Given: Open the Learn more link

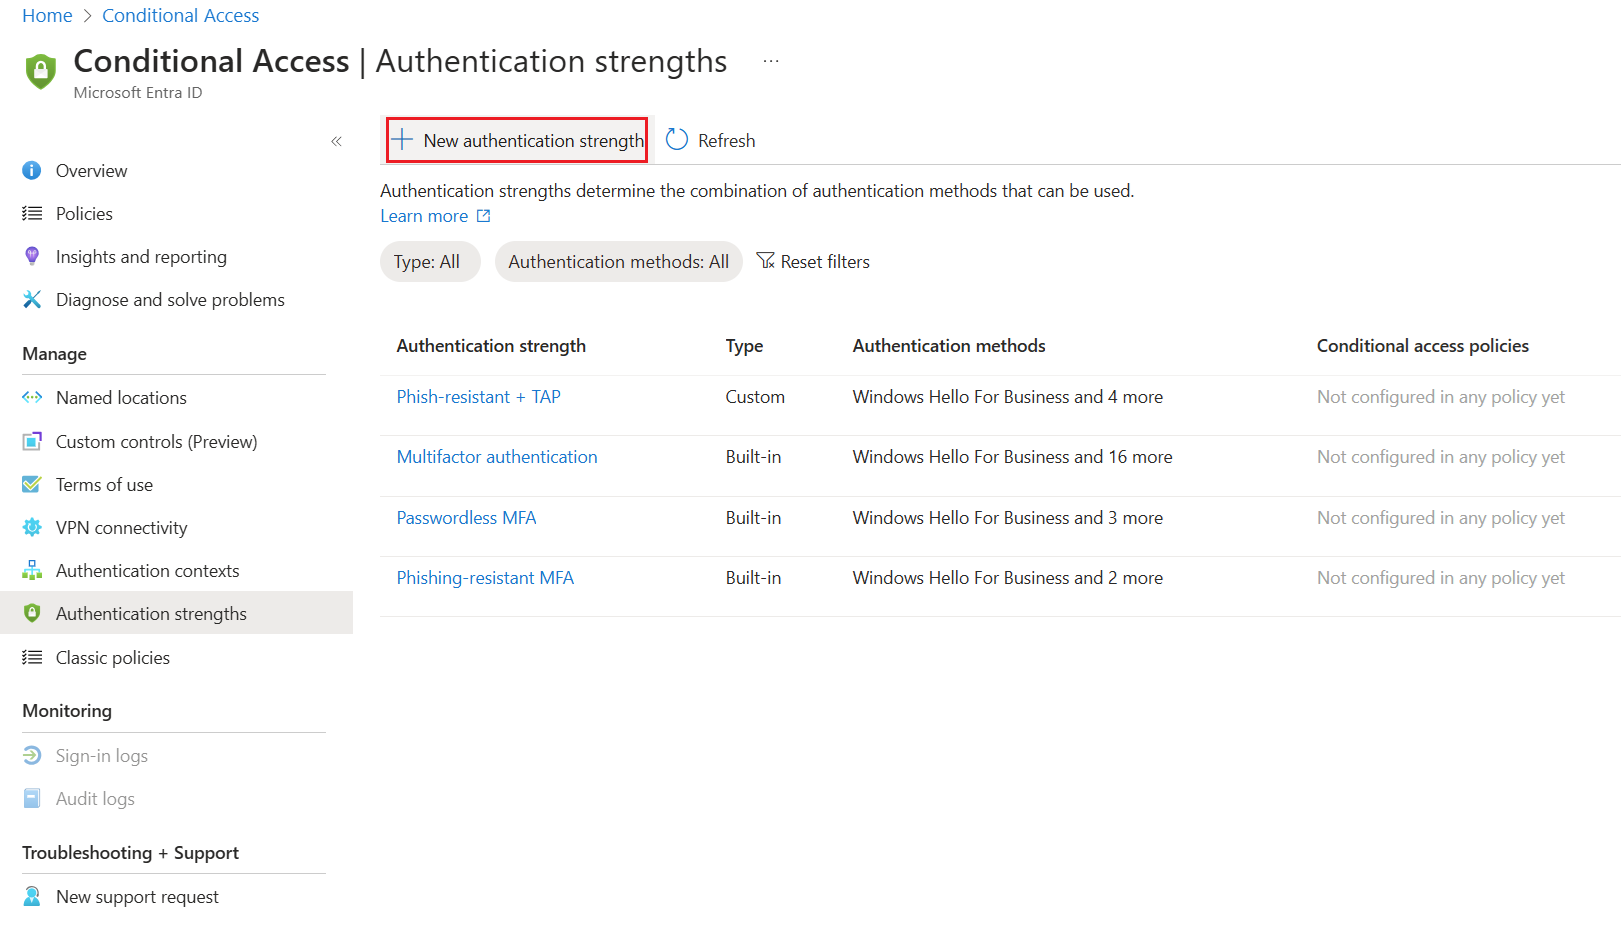Looking at the screenshot, I should [x=424, y=215].
